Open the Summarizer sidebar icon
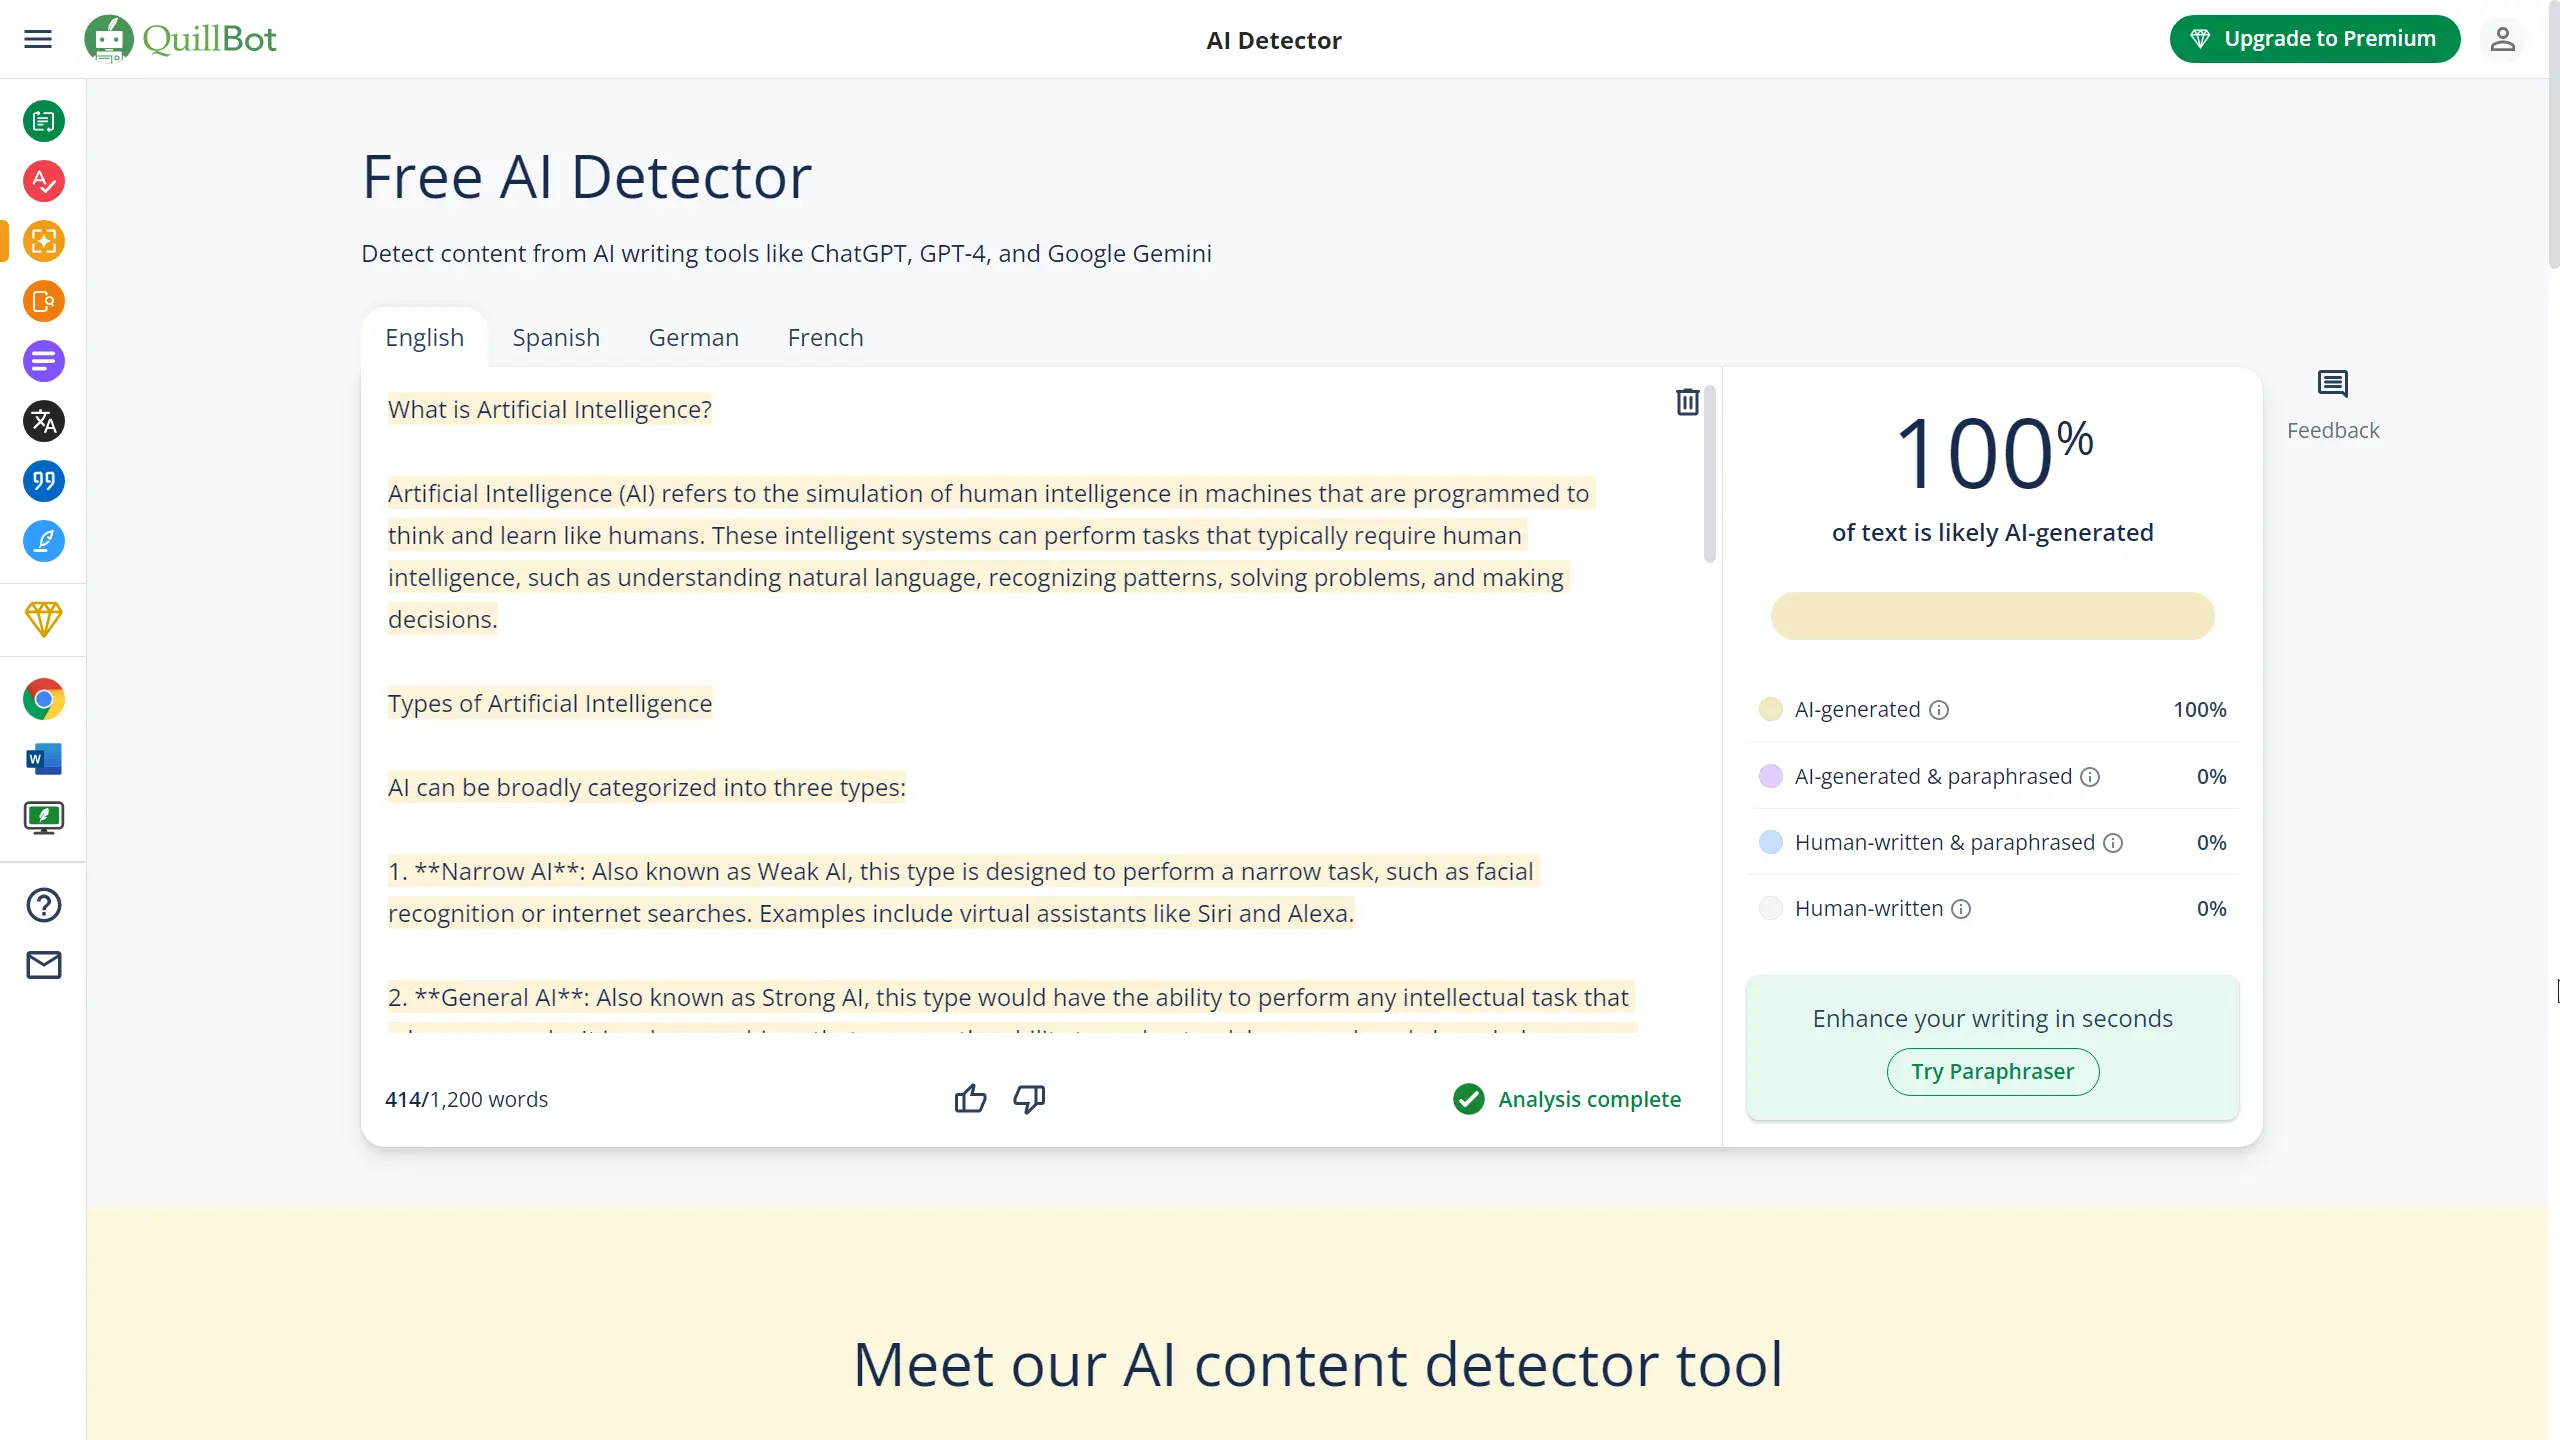 (44, 361)
